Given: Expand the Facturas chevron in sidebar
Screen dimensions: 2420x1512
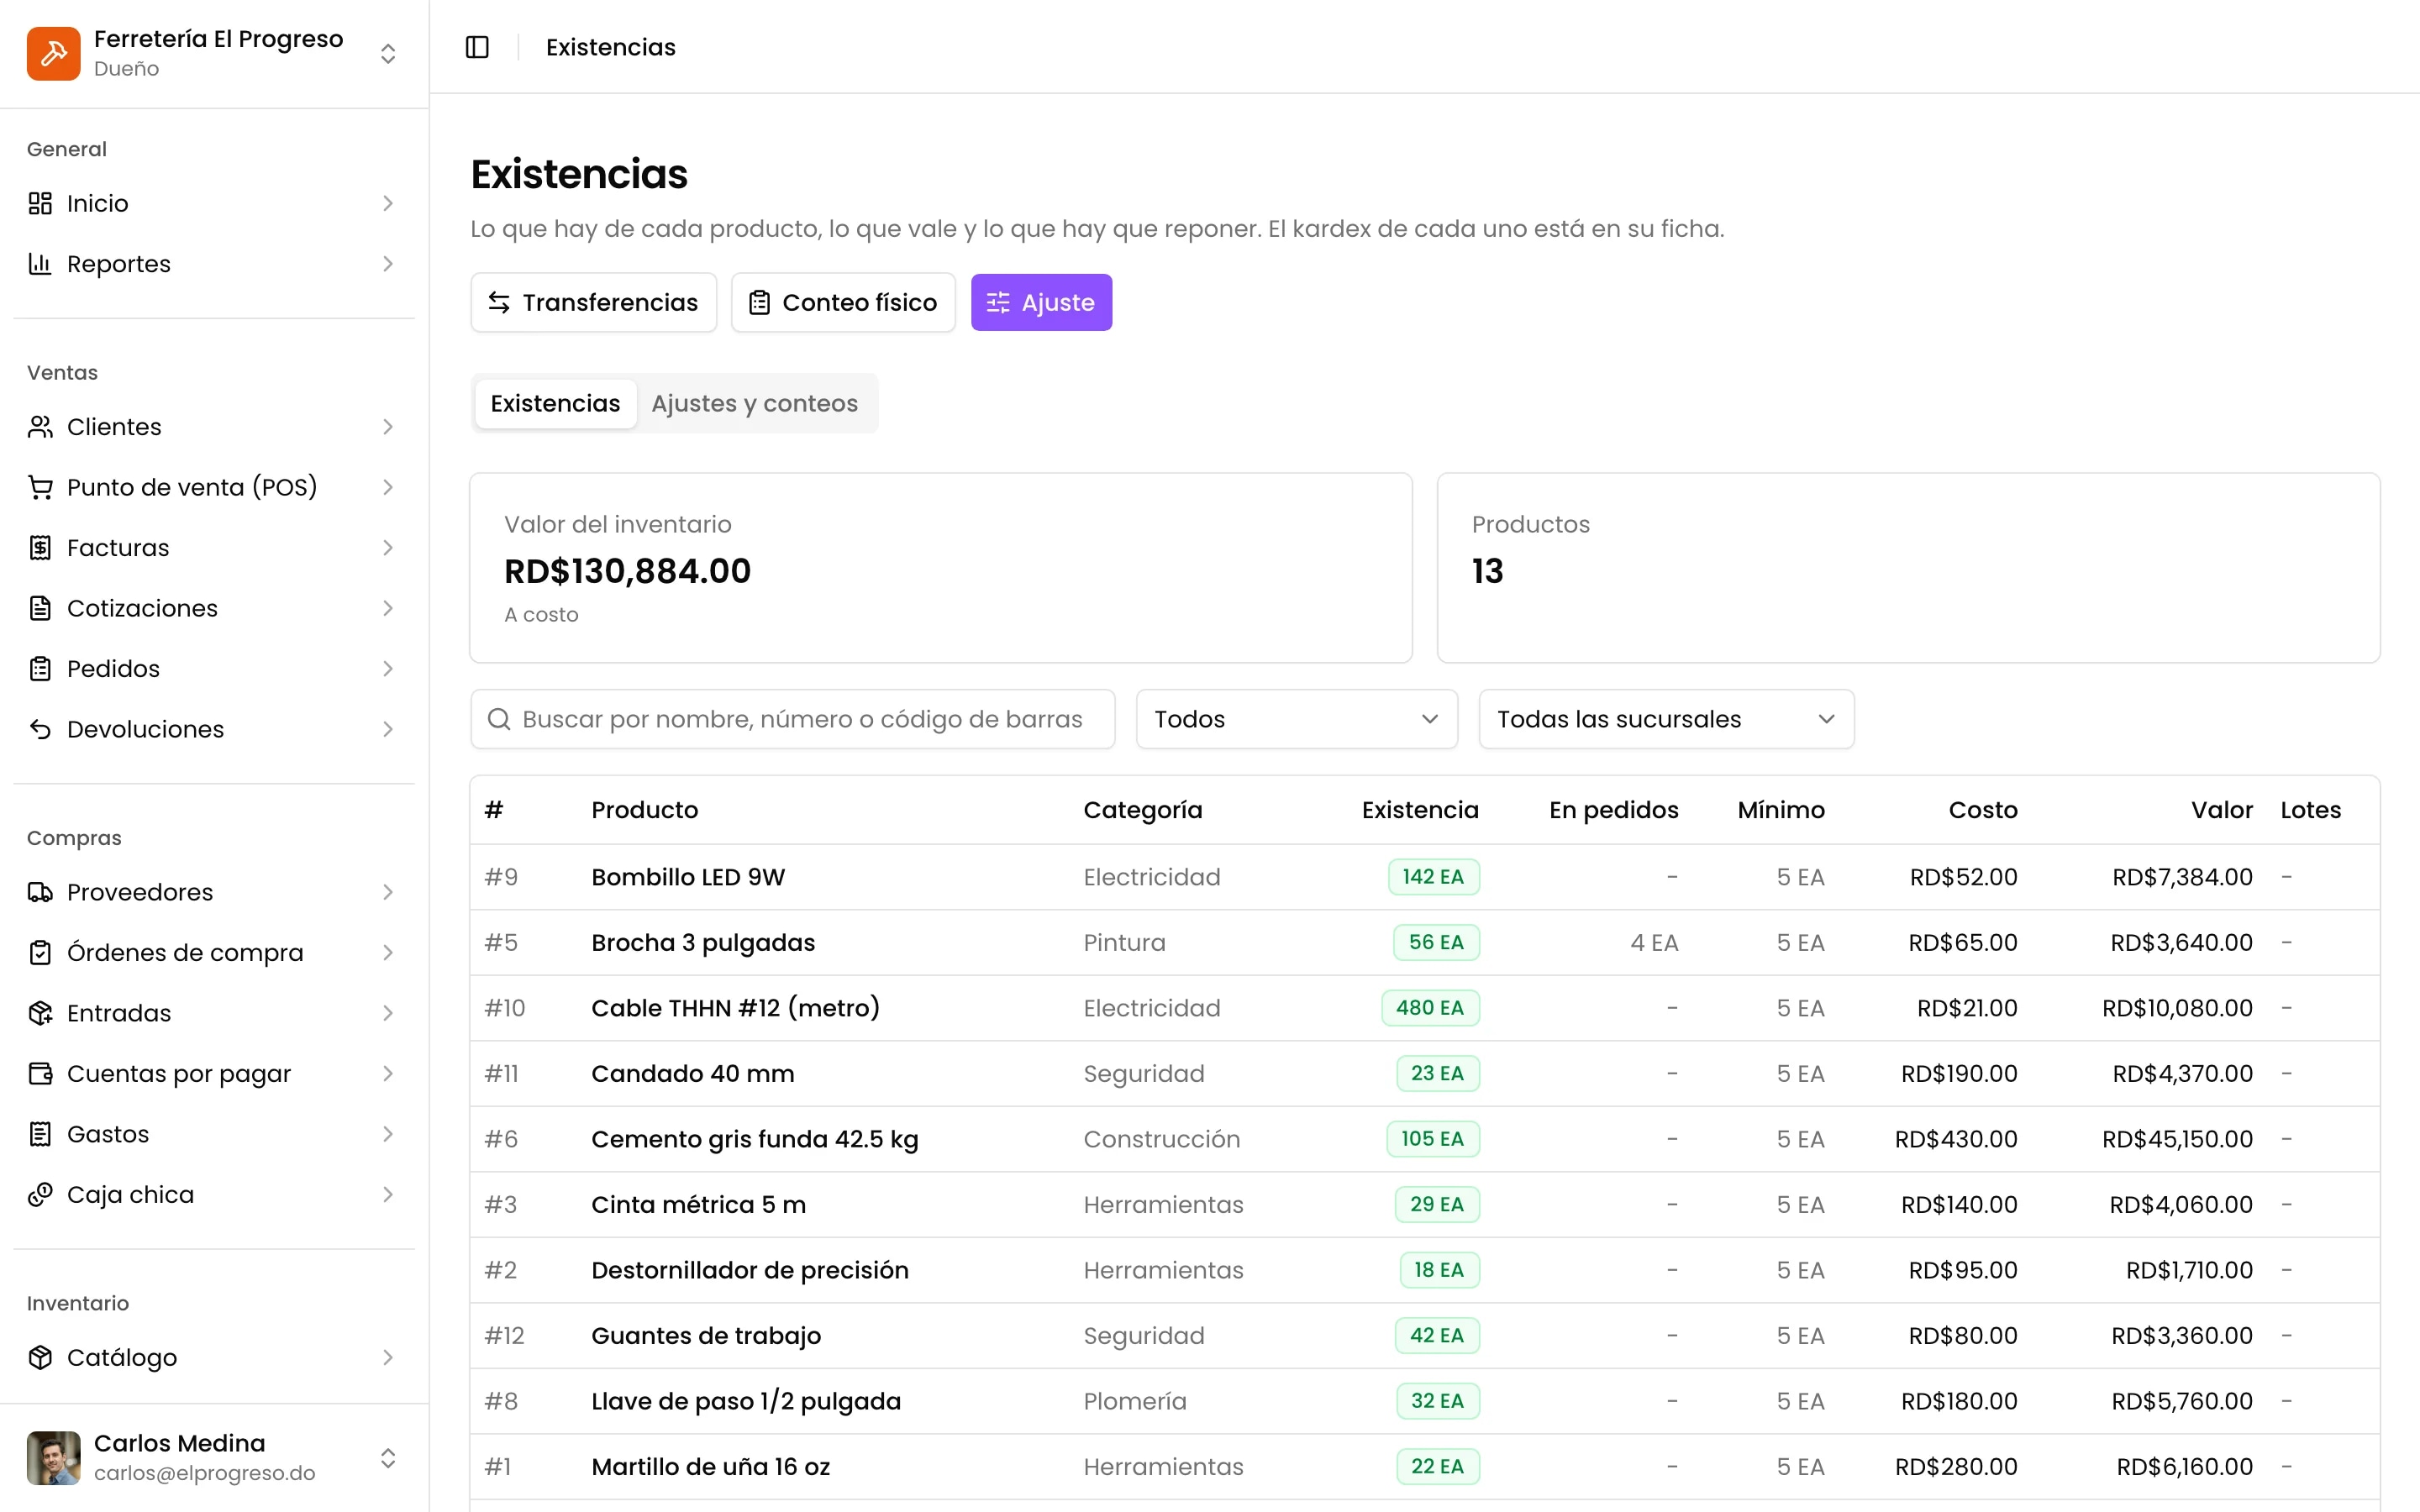Looking at the screenshot, I should pos(388,548).
